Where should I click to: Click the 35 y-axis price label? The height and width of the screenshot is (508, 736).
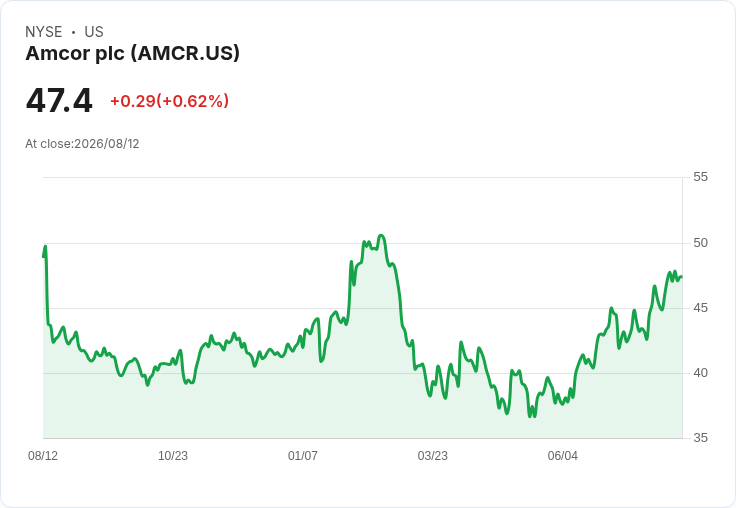pyautogui.click(x=700, y=438)
